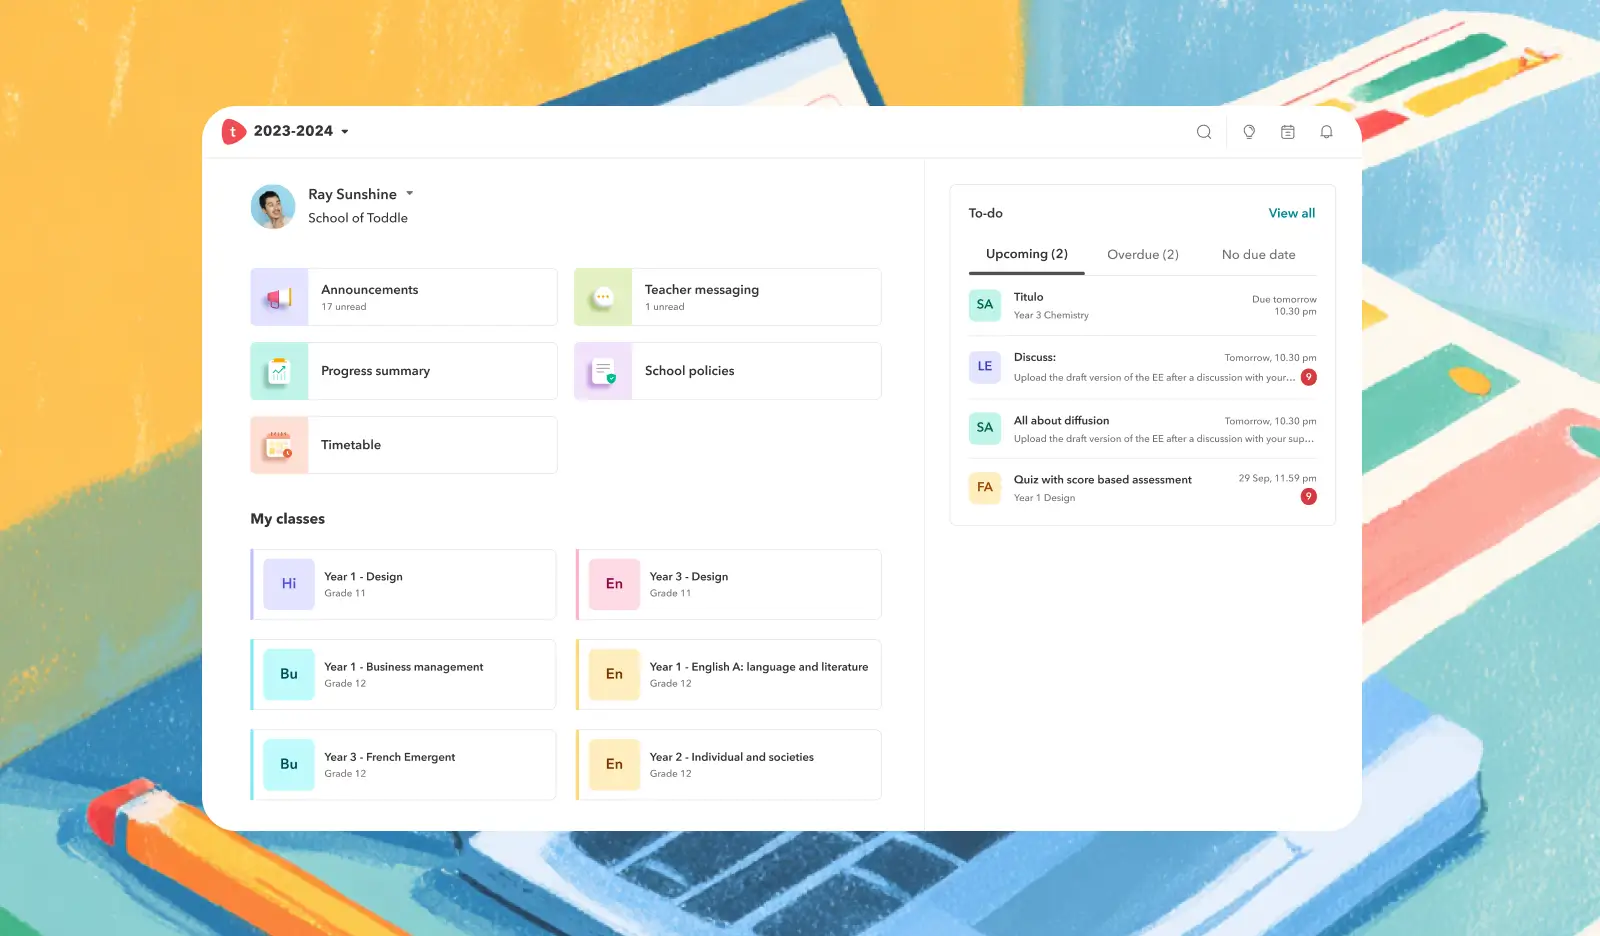
Task: Click the View all link in To-do
Action: [1291, 213]
